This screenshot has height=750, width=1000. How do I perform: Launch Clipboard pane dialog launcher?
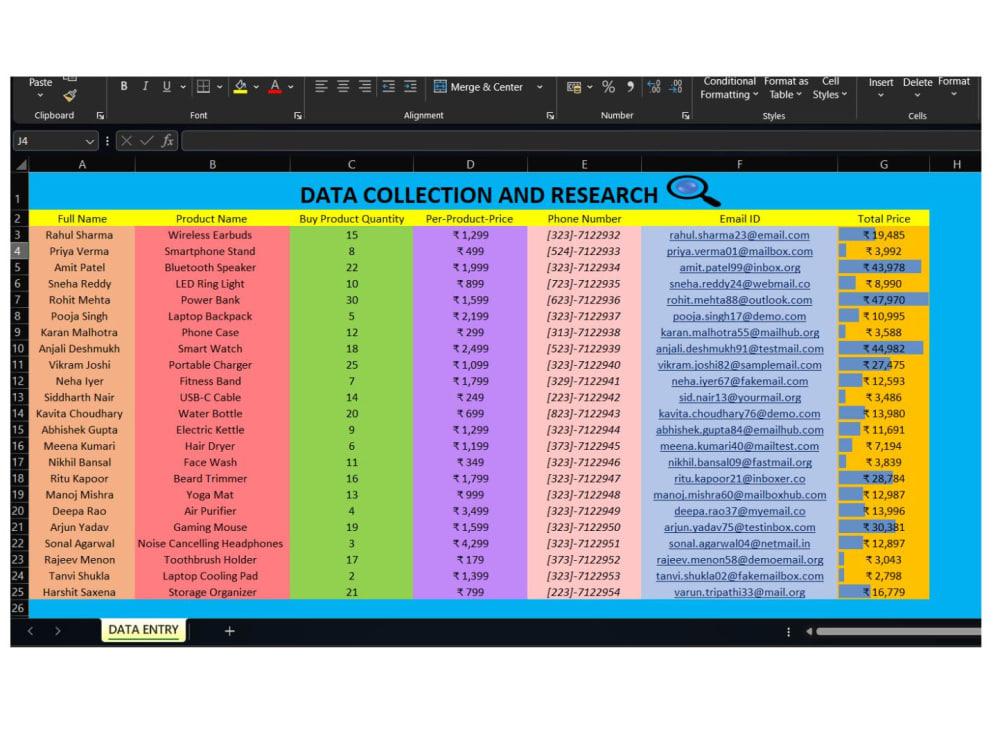pyautogui.click(x=100, y=116)
